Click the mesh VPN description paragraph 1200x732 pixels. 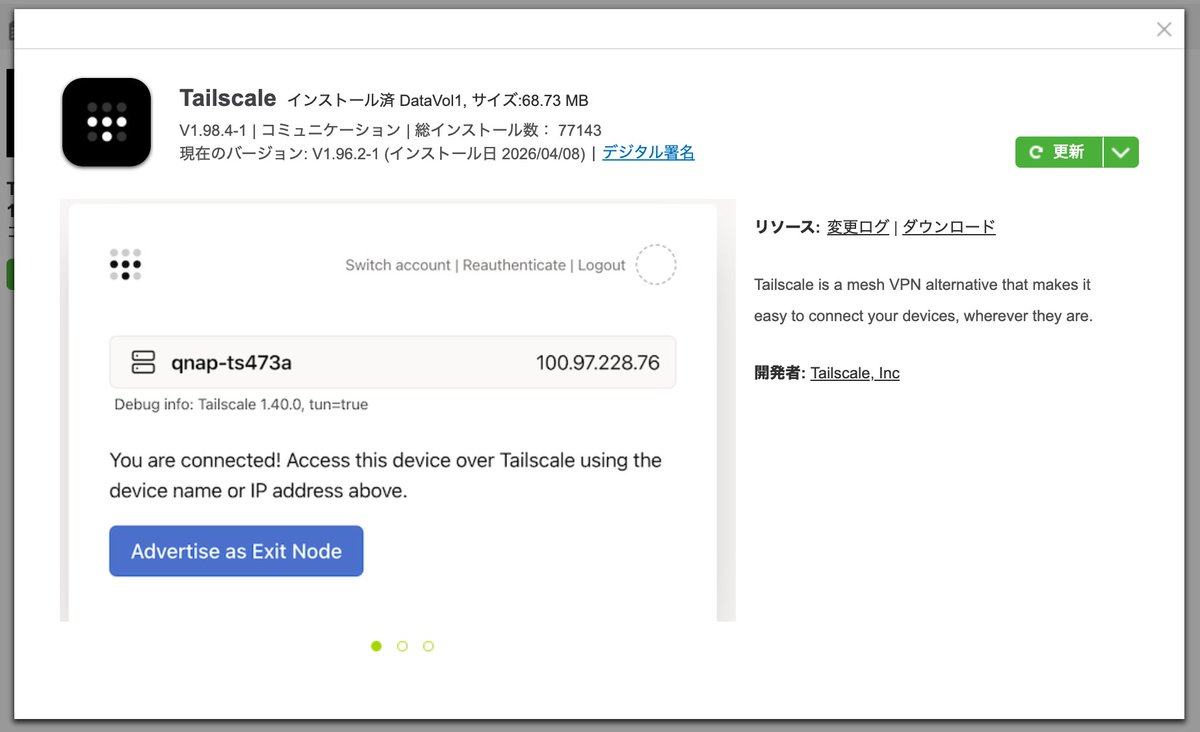coord(923,300)
